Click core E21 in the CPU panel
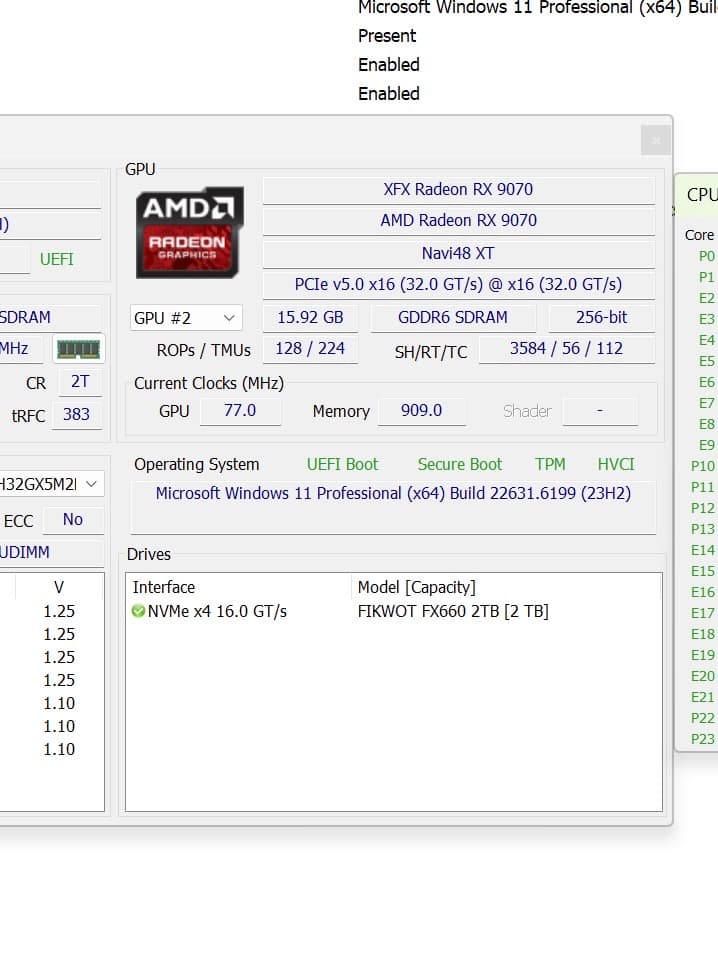 pyautogui.click(x=703, y=697)
